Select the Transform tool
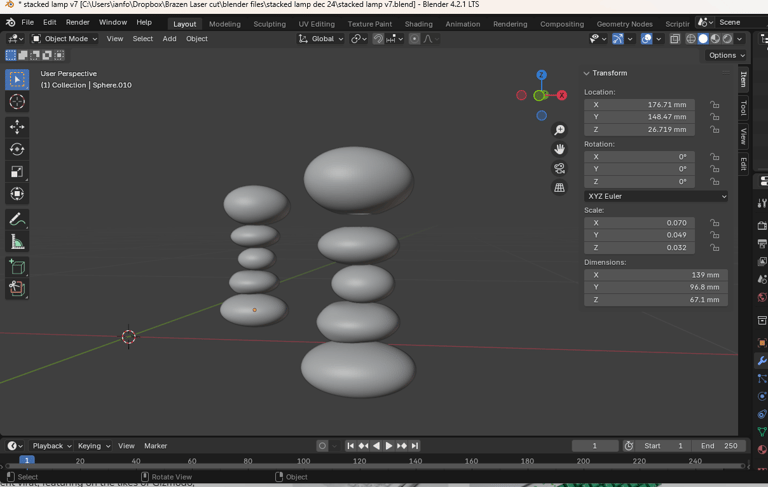Viewport: 768px width, 487px height. [17, 194]
